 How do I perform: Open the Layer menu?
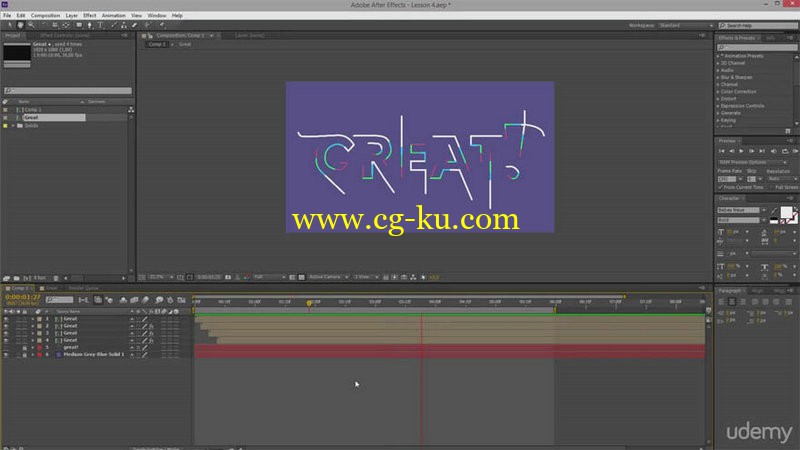[x=71, y=15]
